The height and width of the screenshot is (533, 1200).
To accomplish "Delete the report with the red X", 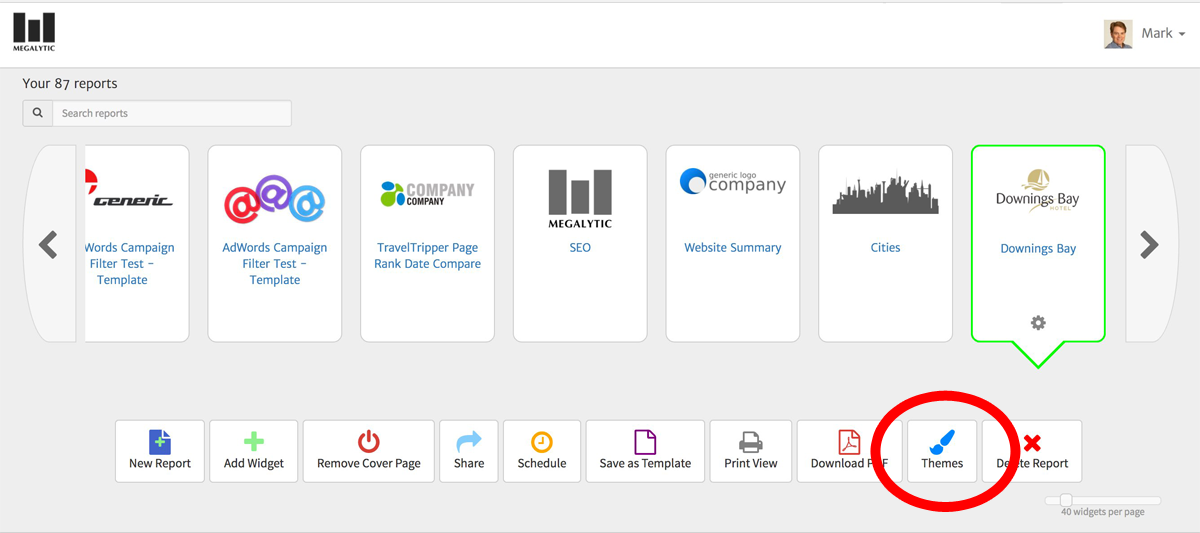I will click(x=1032, y=451).
